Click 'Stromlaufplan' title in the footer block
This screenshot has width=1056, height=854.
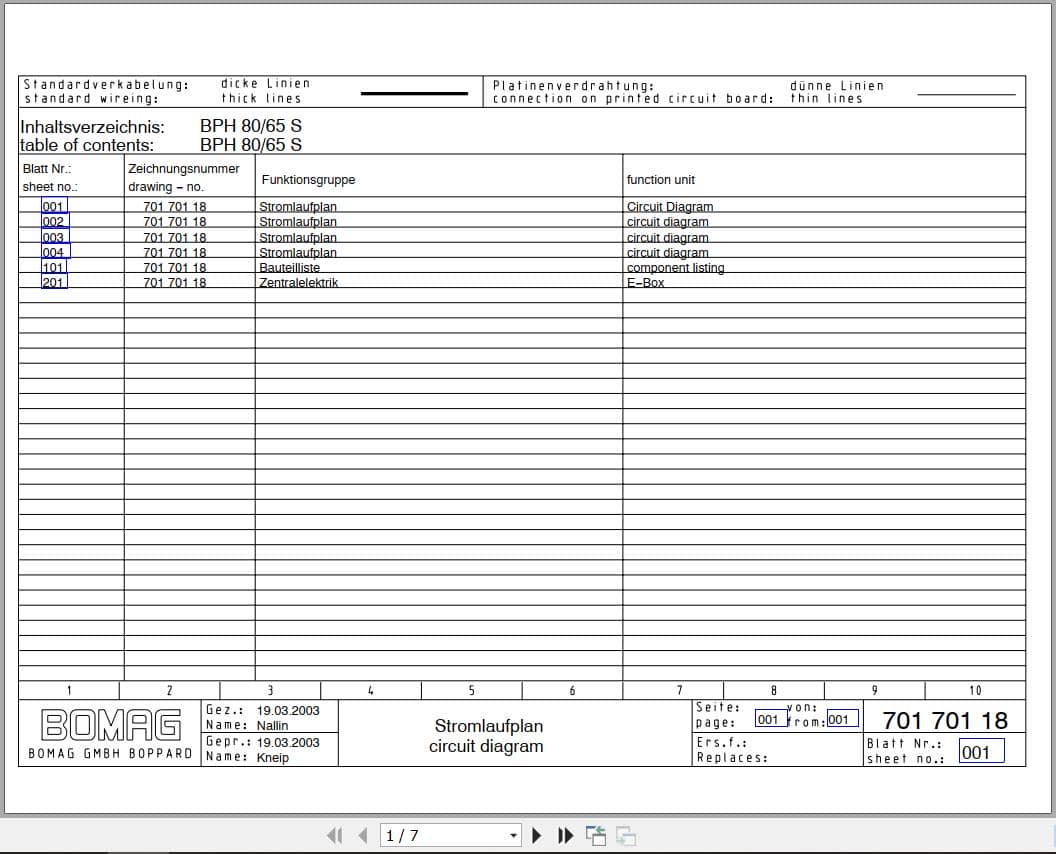488,726
